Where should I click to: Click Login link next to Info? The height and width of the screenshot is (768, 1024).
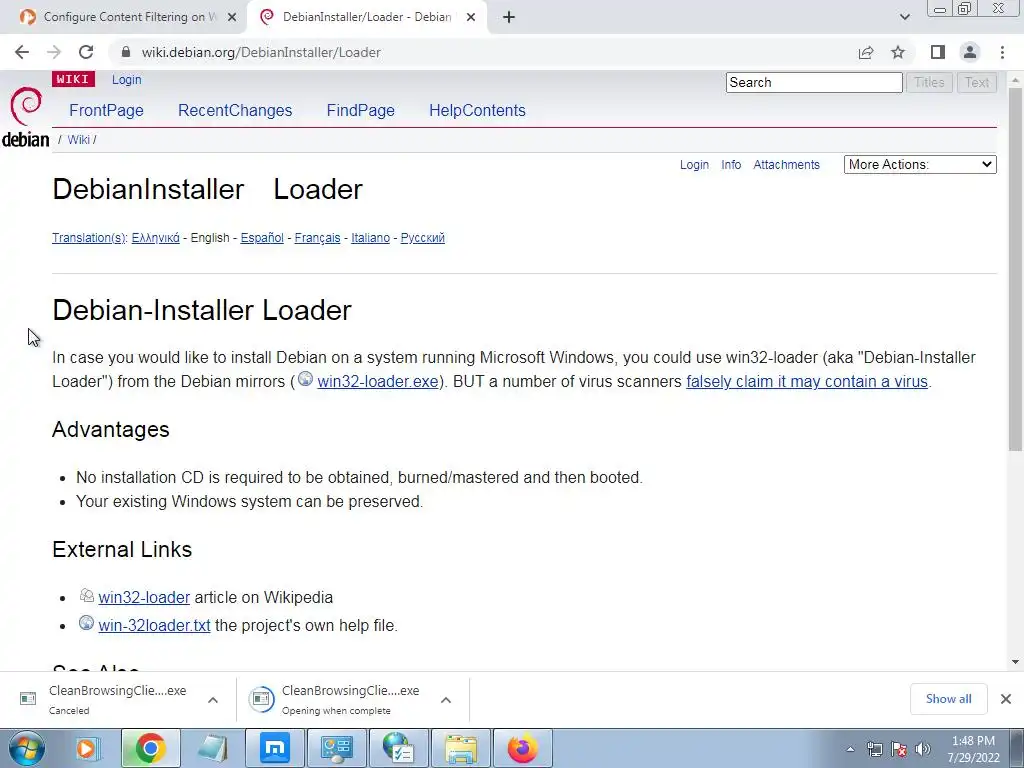(x=694, y=165)
